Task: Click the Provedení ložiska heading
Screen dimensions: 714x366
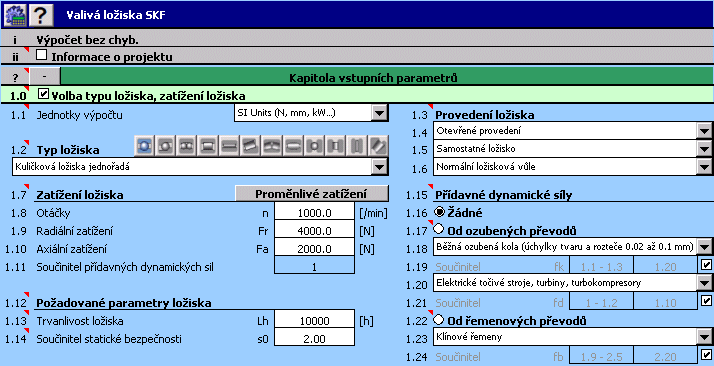Action: coord(484,115)
